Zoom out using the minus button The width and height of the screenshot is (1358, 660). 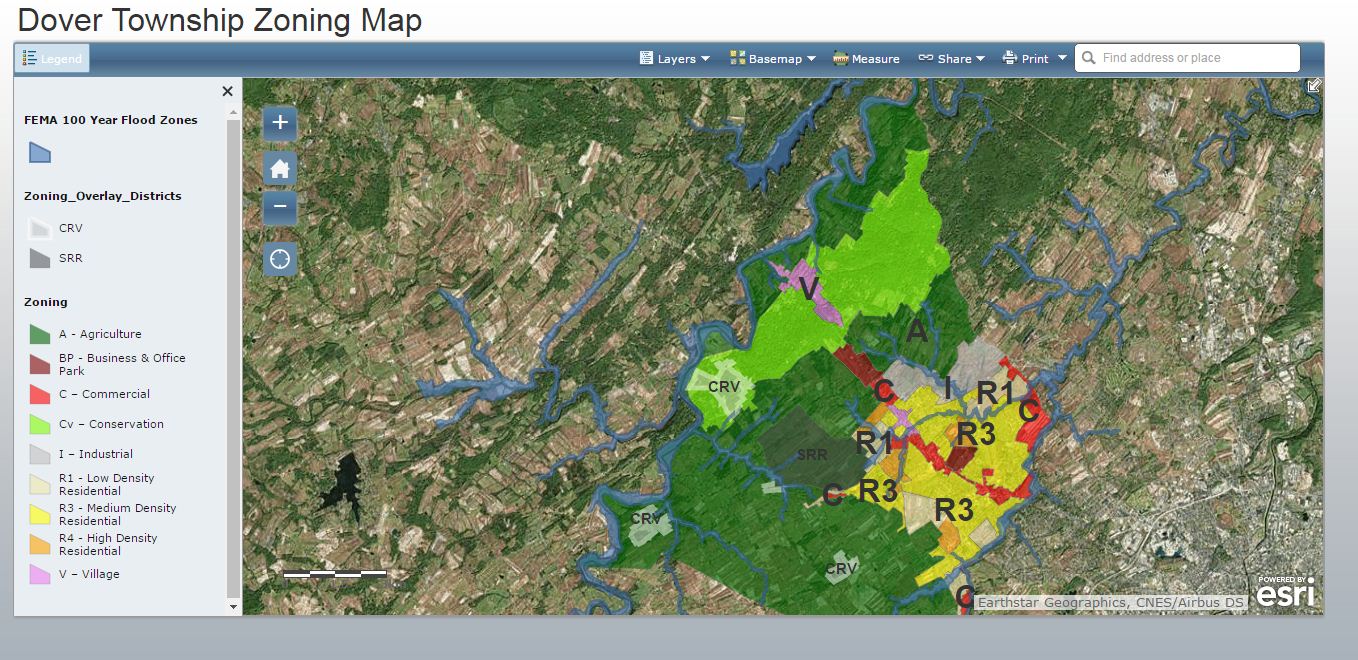click(x=279, y=208)
